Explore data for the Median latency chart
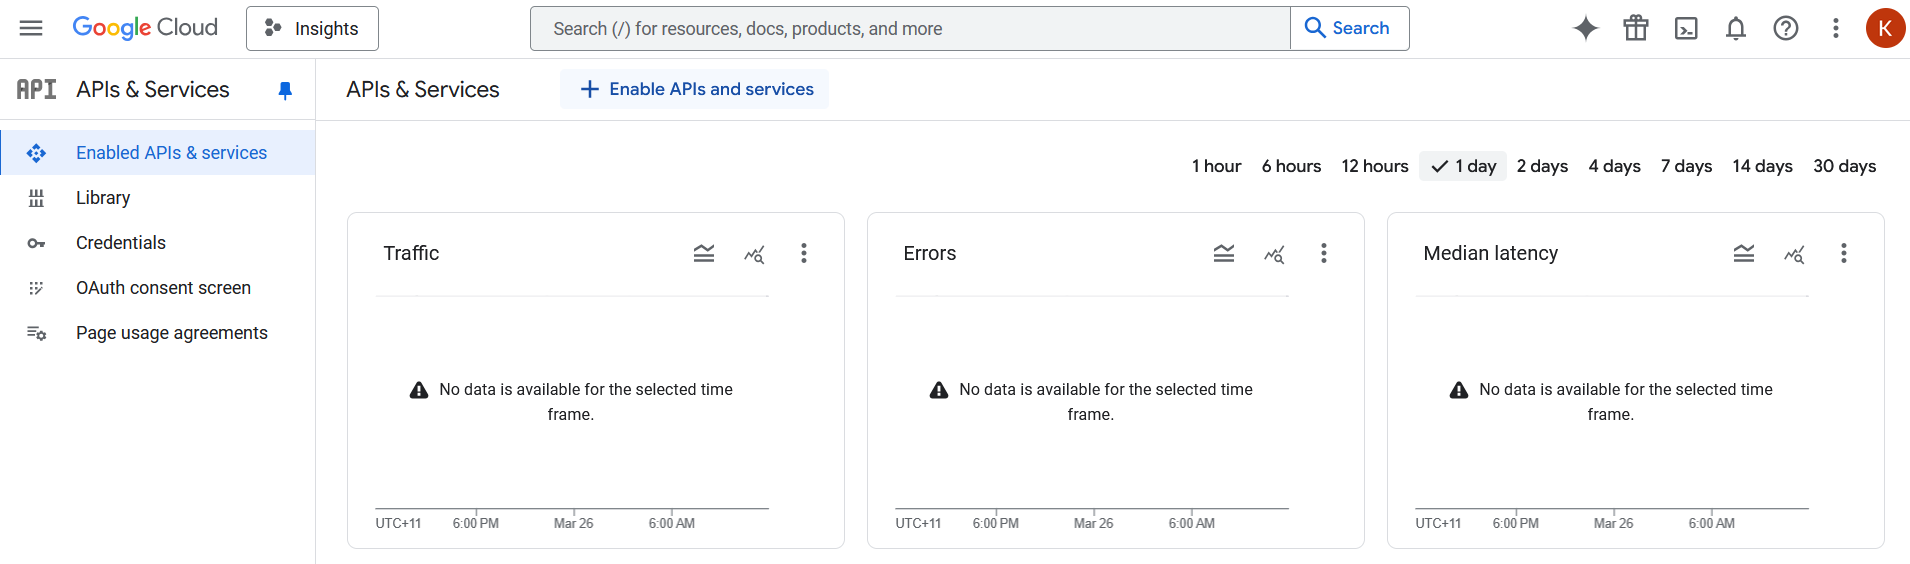The width and height of the screenshot is (1910, 564). [1794, 254]
